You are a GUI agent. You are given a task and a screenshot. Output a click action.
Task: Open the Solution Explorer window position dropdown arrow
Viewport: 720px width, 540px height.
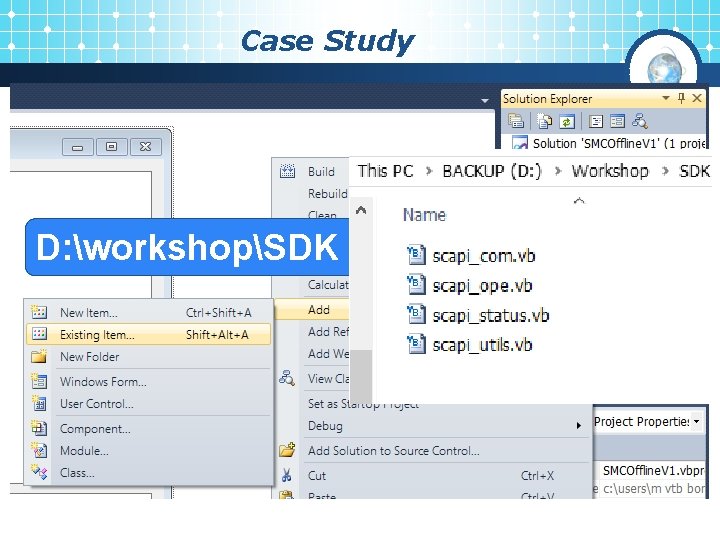(666, 98)
